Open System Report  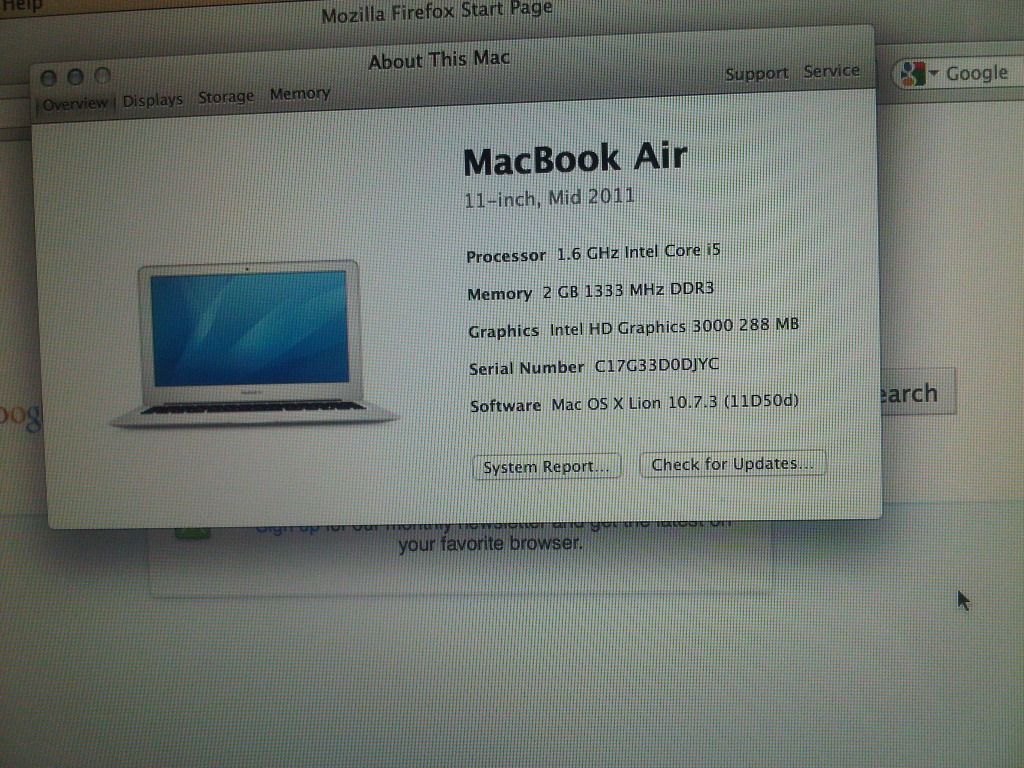coord(546,467)
